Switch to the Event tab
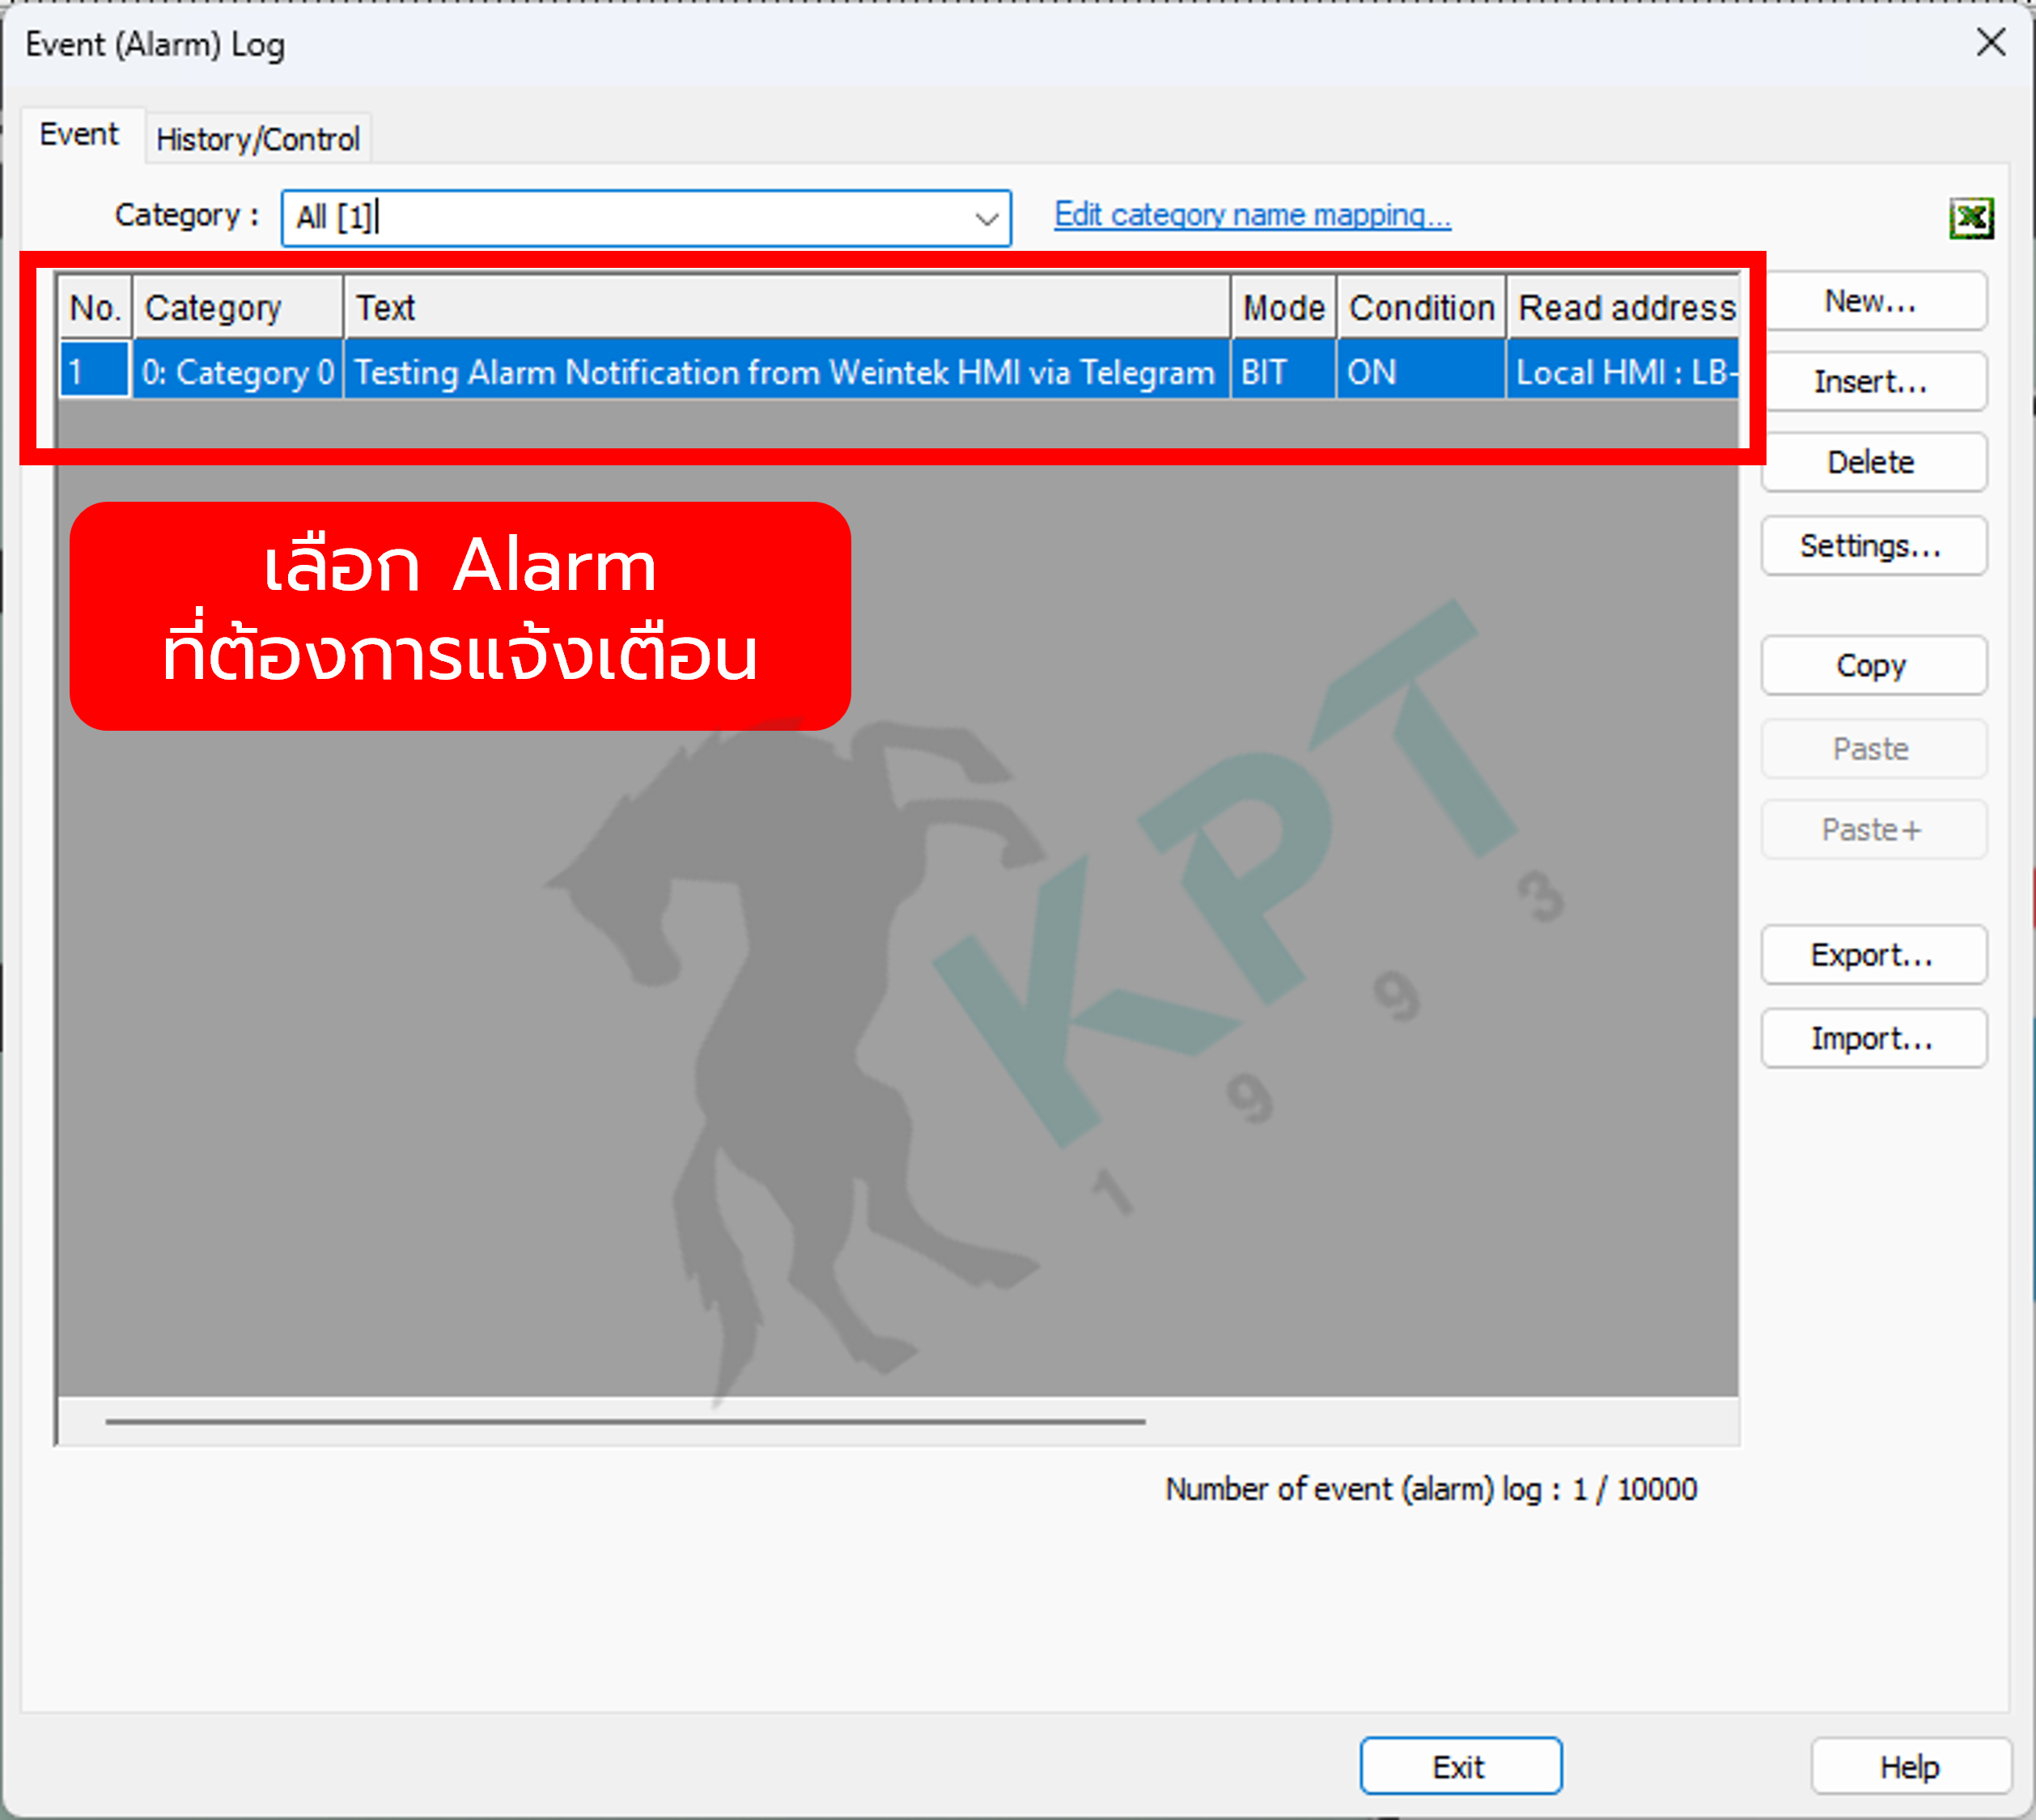2036x1820 pixels. 79,133
